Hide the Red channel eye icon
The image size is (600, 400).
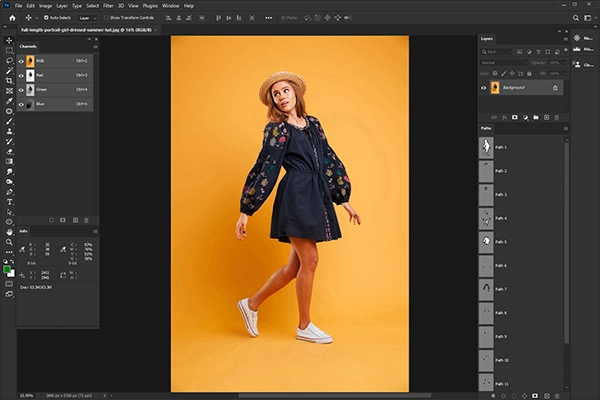[x=21, y=75]
